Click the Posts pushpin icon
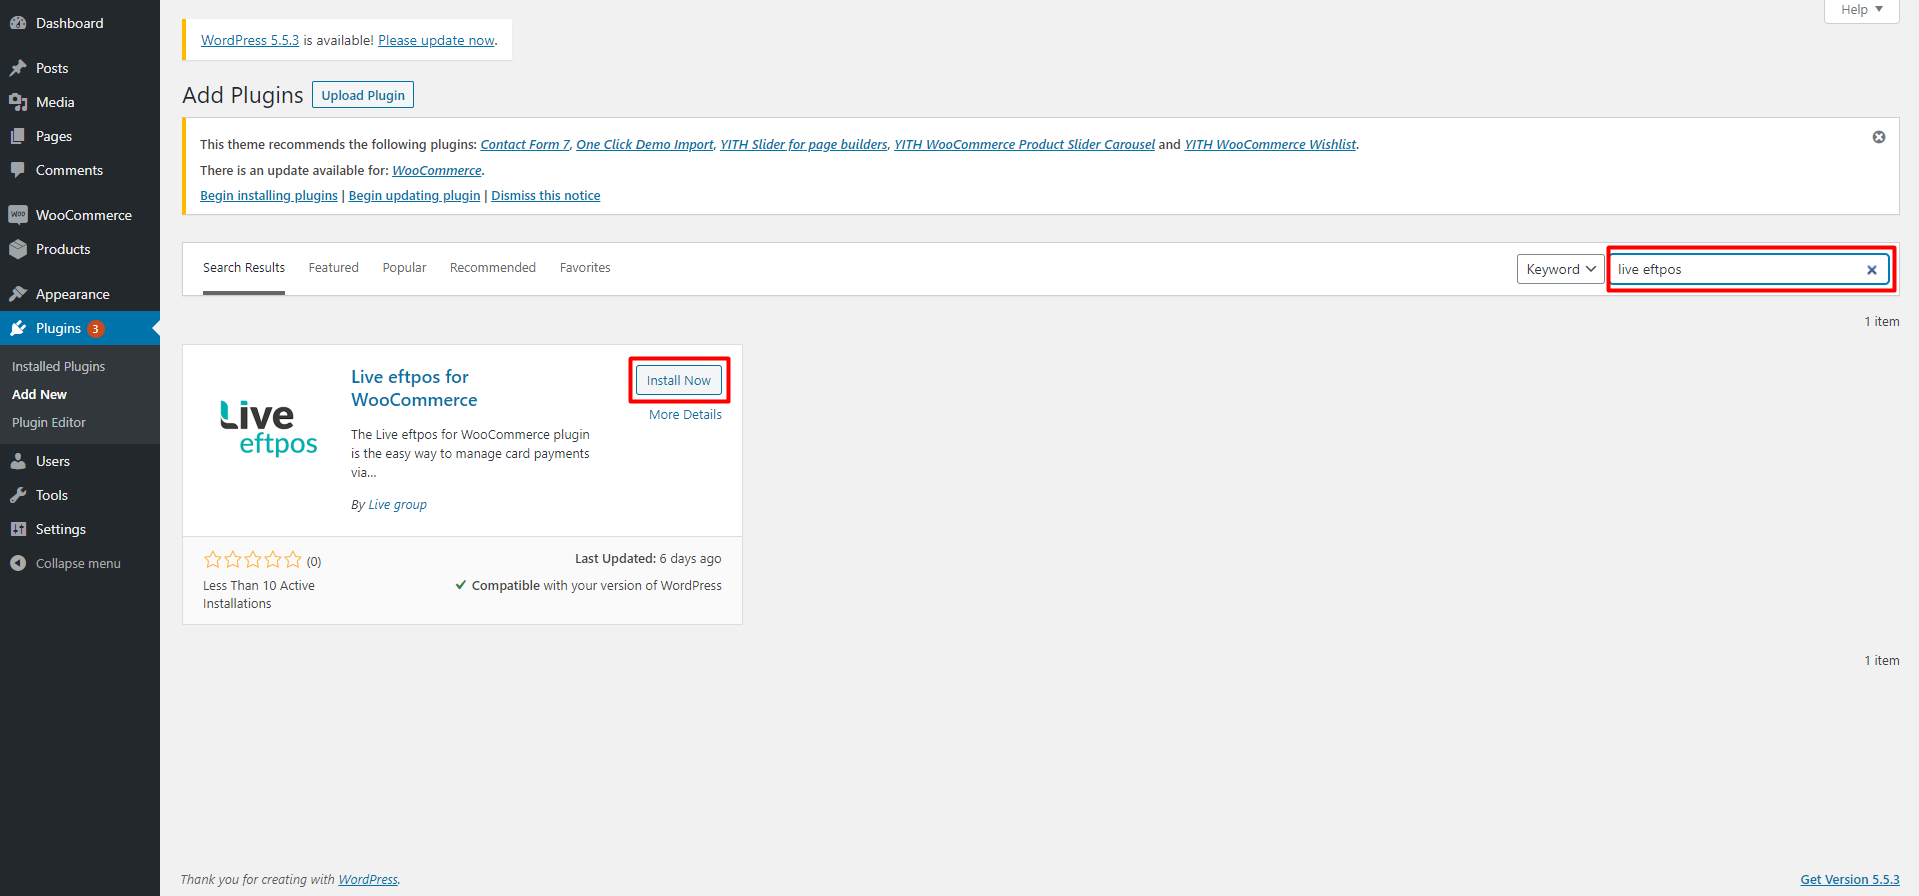1919x896 pixels. [x=18, y=68]
